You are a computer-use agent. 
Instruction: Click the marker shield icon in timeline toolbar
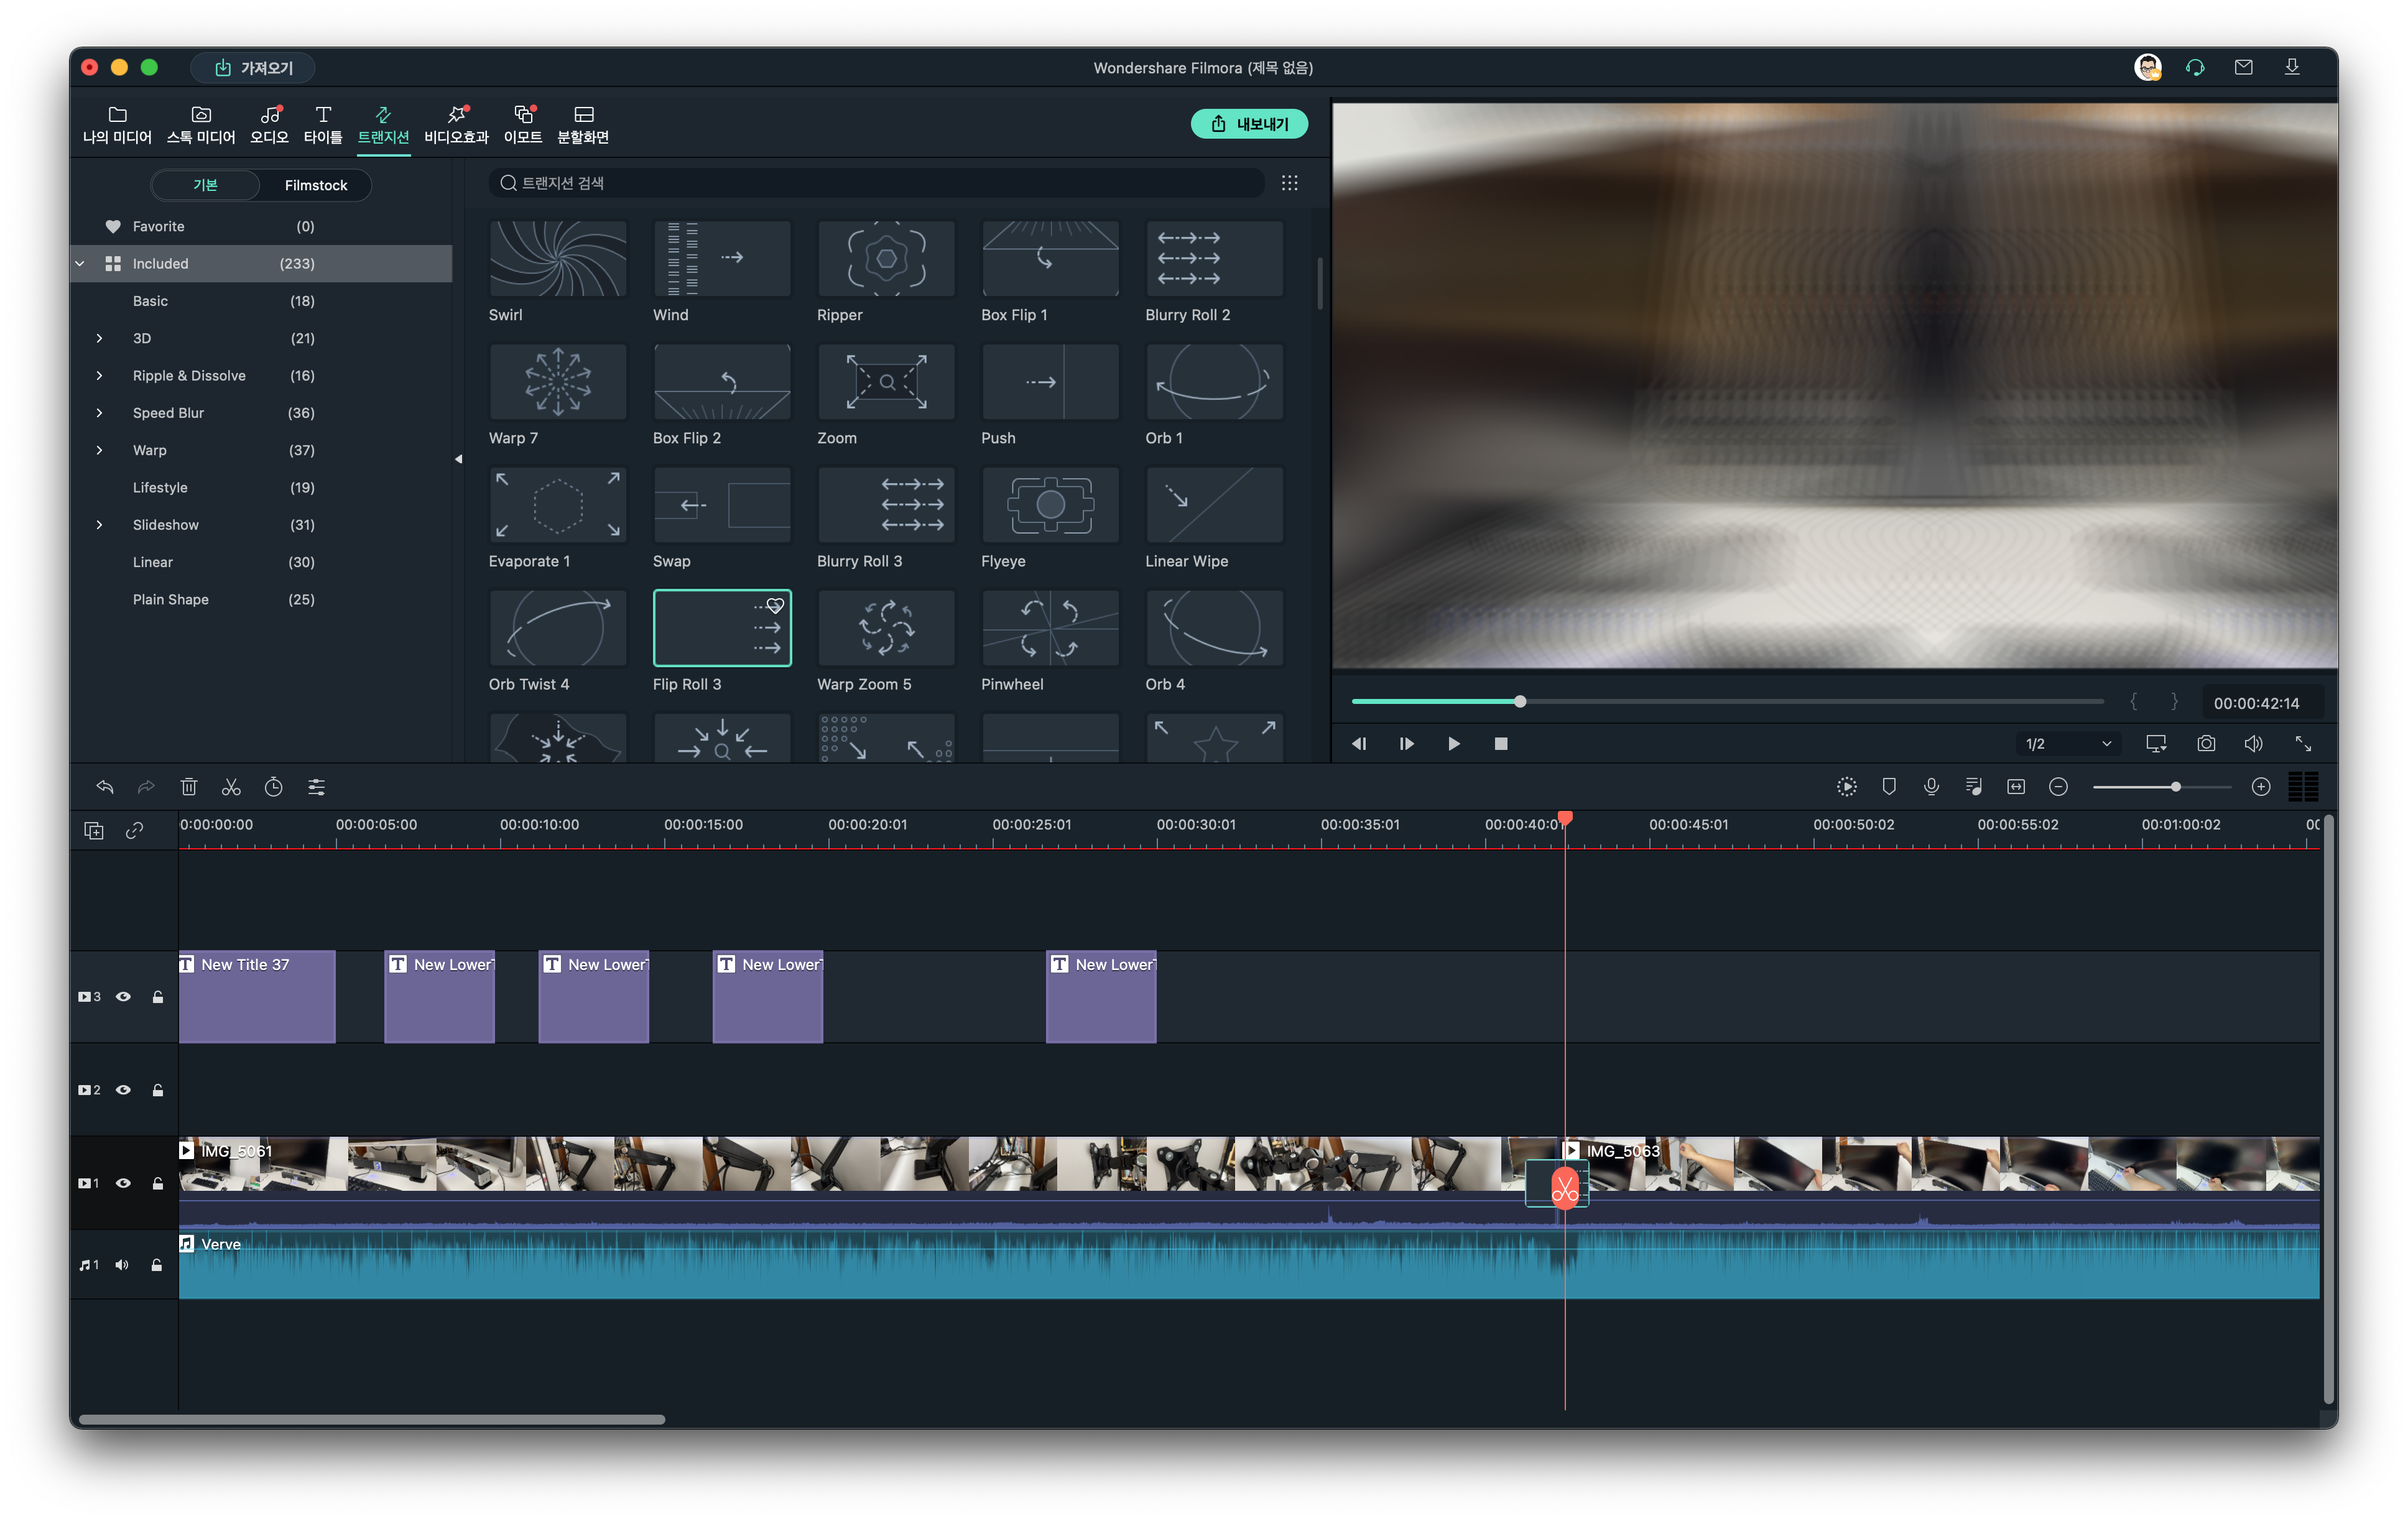click(1889, 787)
